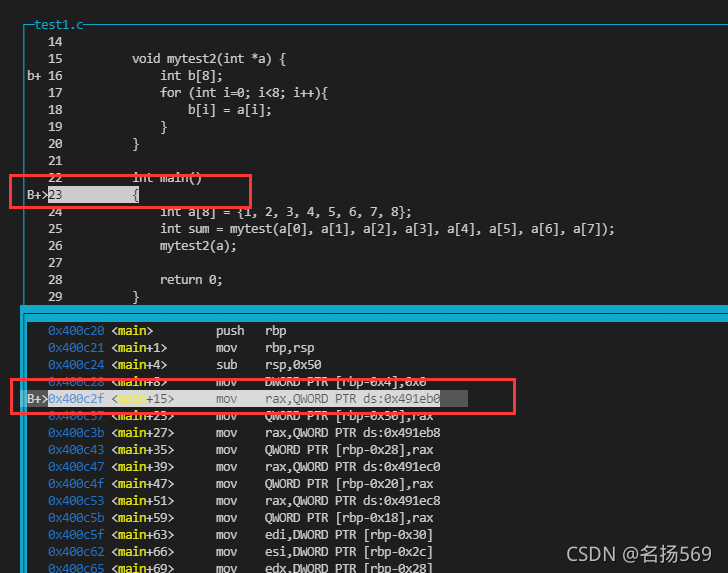
Task: Click address 0x400c2f on highlighted assembly row
Action: pyautogui.click(x=76, y=399)
